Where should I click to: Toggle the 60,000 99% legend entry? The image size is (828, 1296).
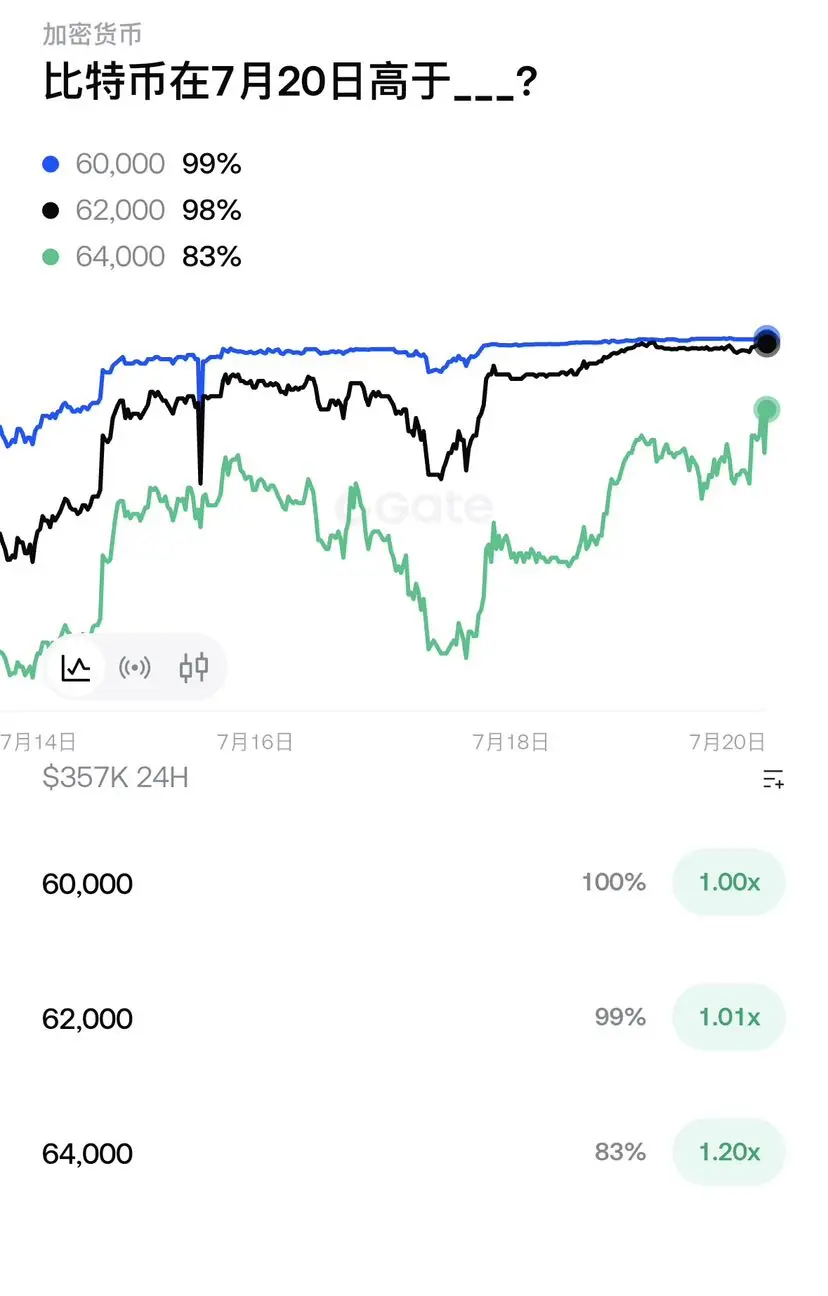point(143,164)
